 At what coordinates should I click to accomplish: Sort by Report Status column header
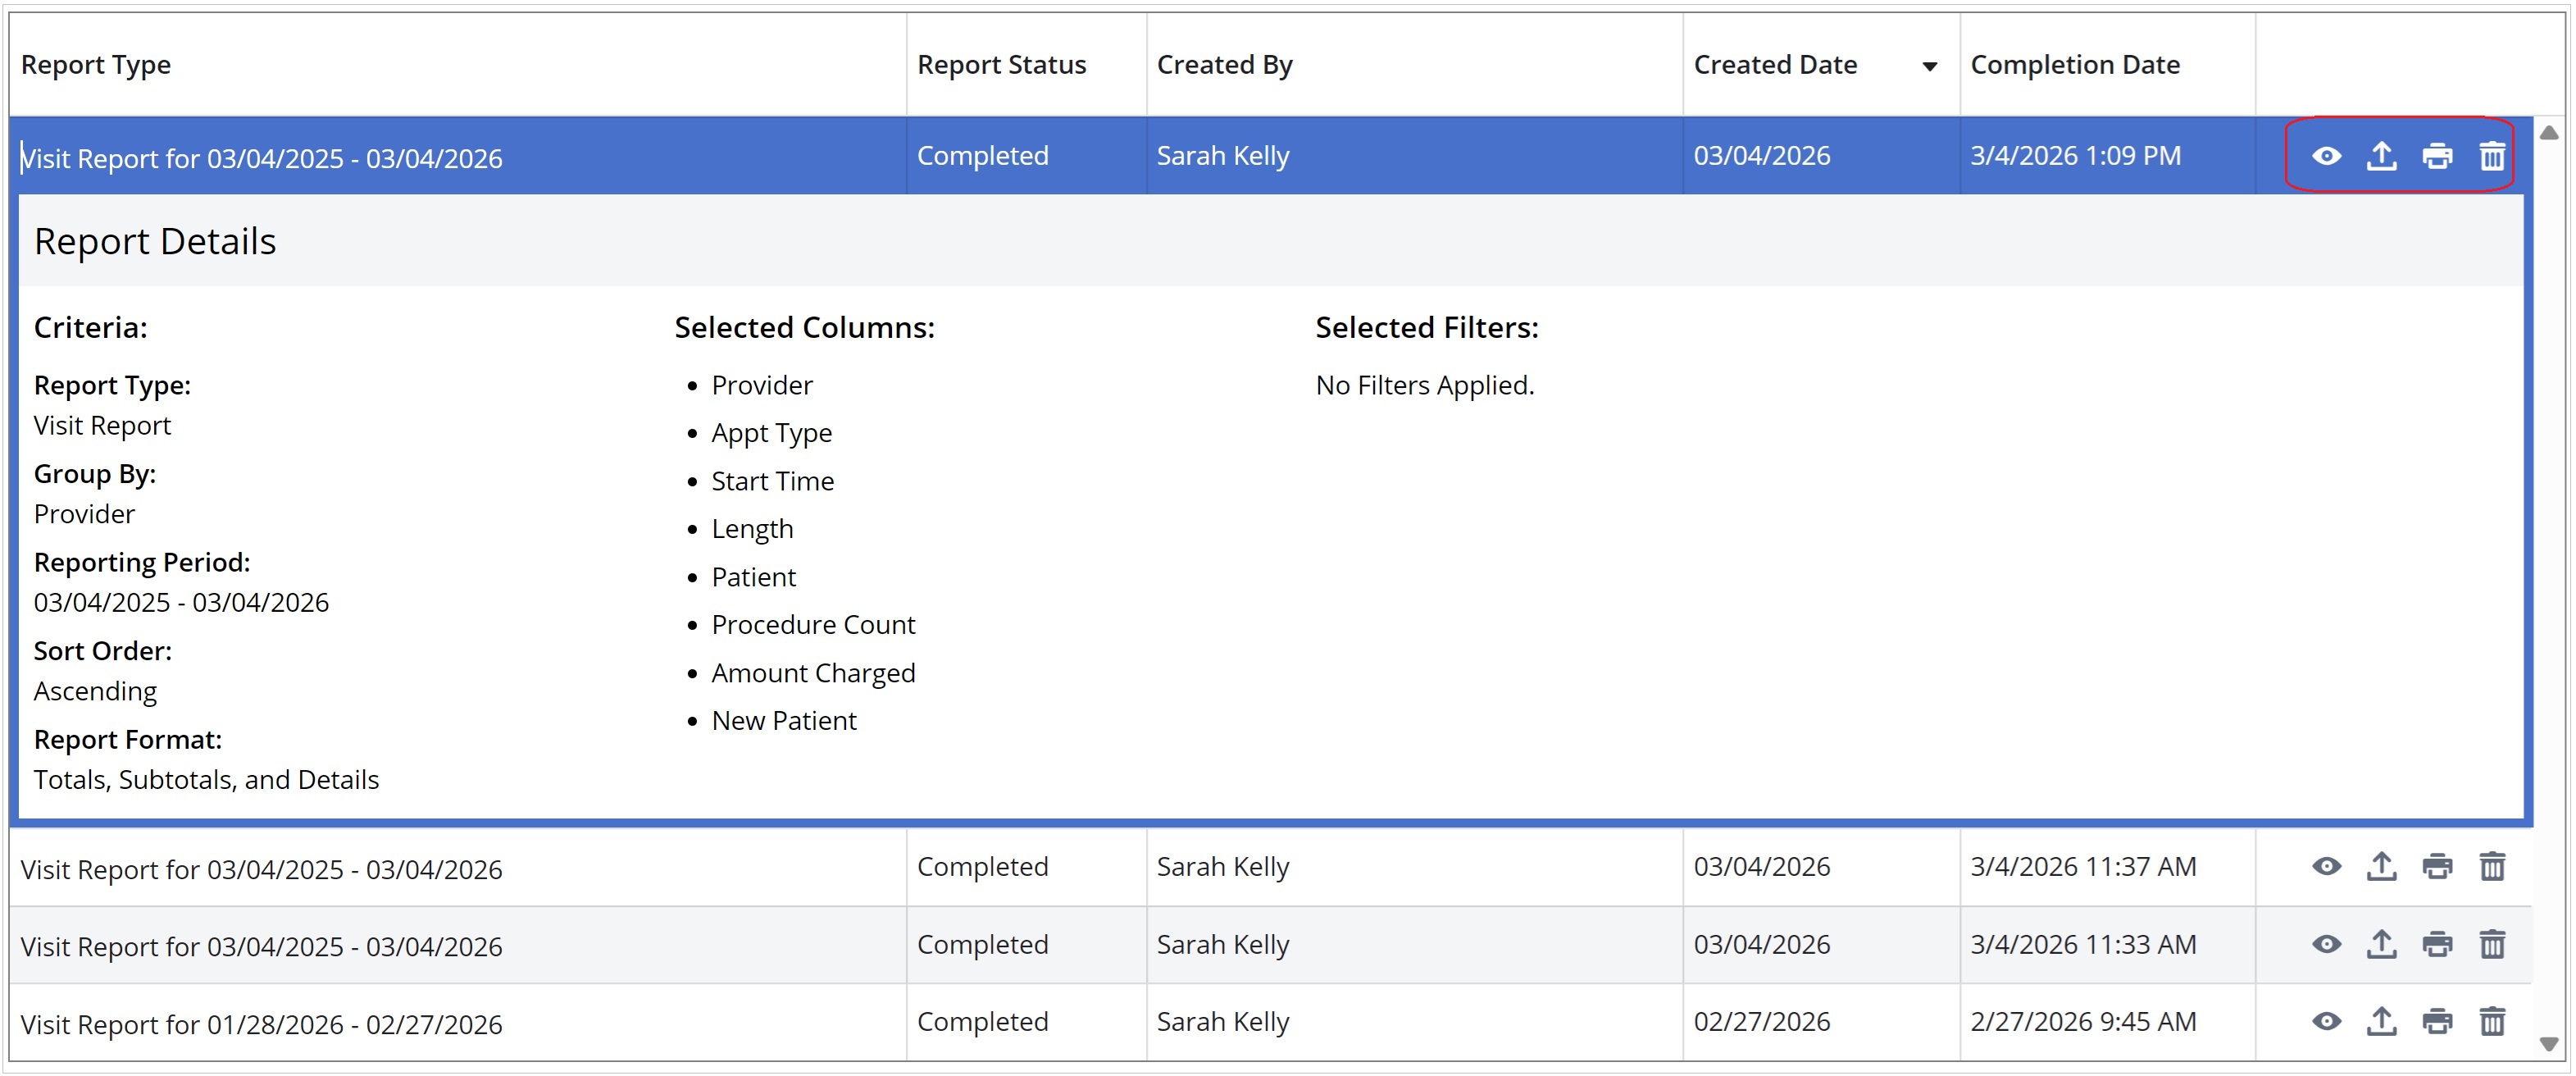pyautogui.click(x=1001, y=65)
